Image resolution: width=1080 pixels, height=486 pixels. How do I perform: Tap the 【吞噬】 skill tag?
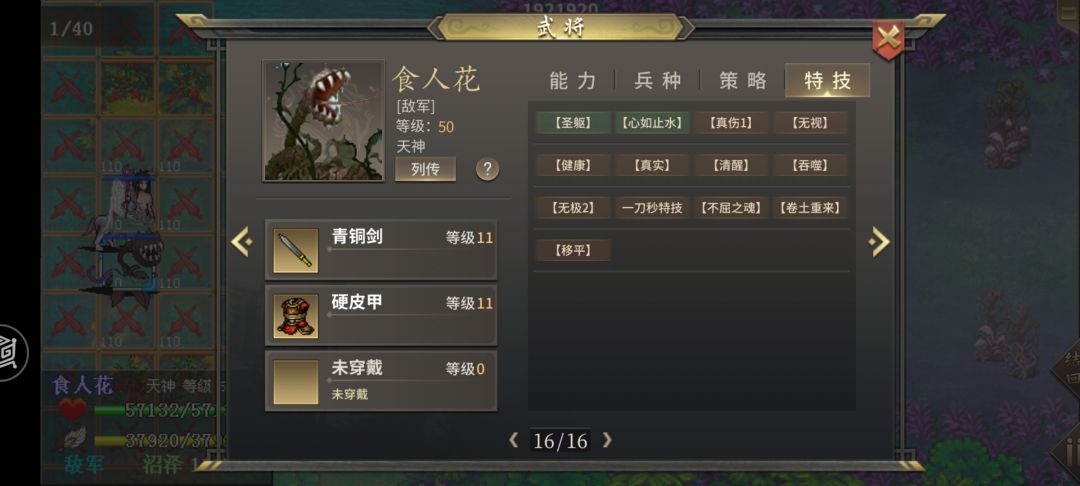(809, 165)
